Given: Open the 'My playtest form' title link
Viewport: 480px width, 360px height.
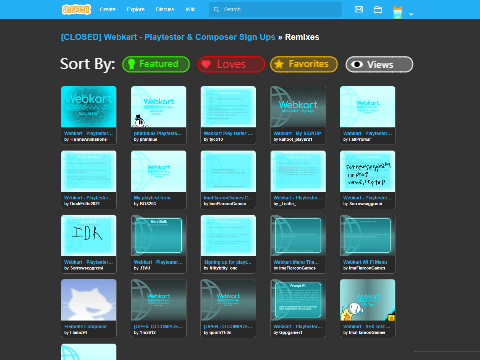Looking at the screenshot, I should click(152, 198).
